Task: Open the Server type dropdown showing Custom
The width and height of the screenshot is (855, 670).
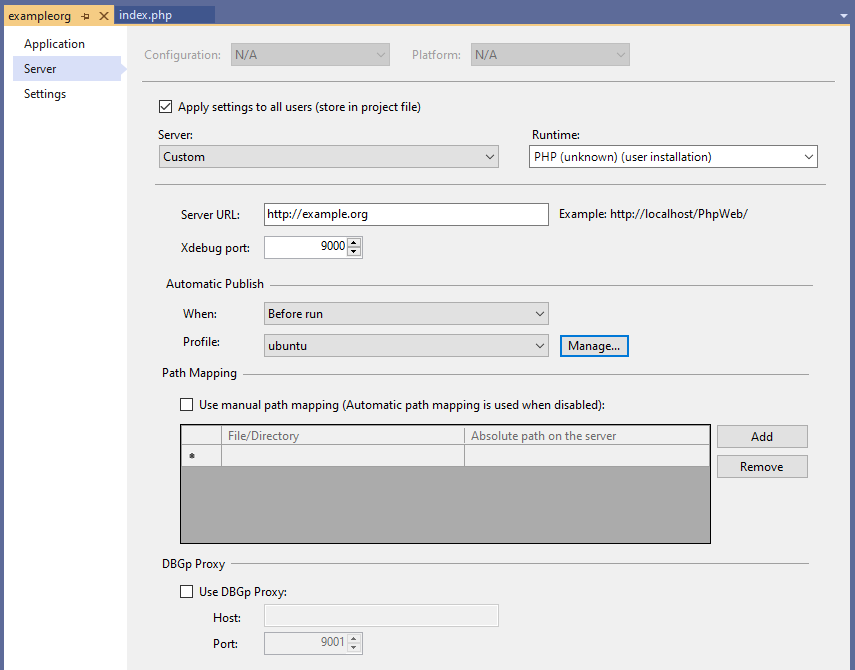Action: click(329, 156)
